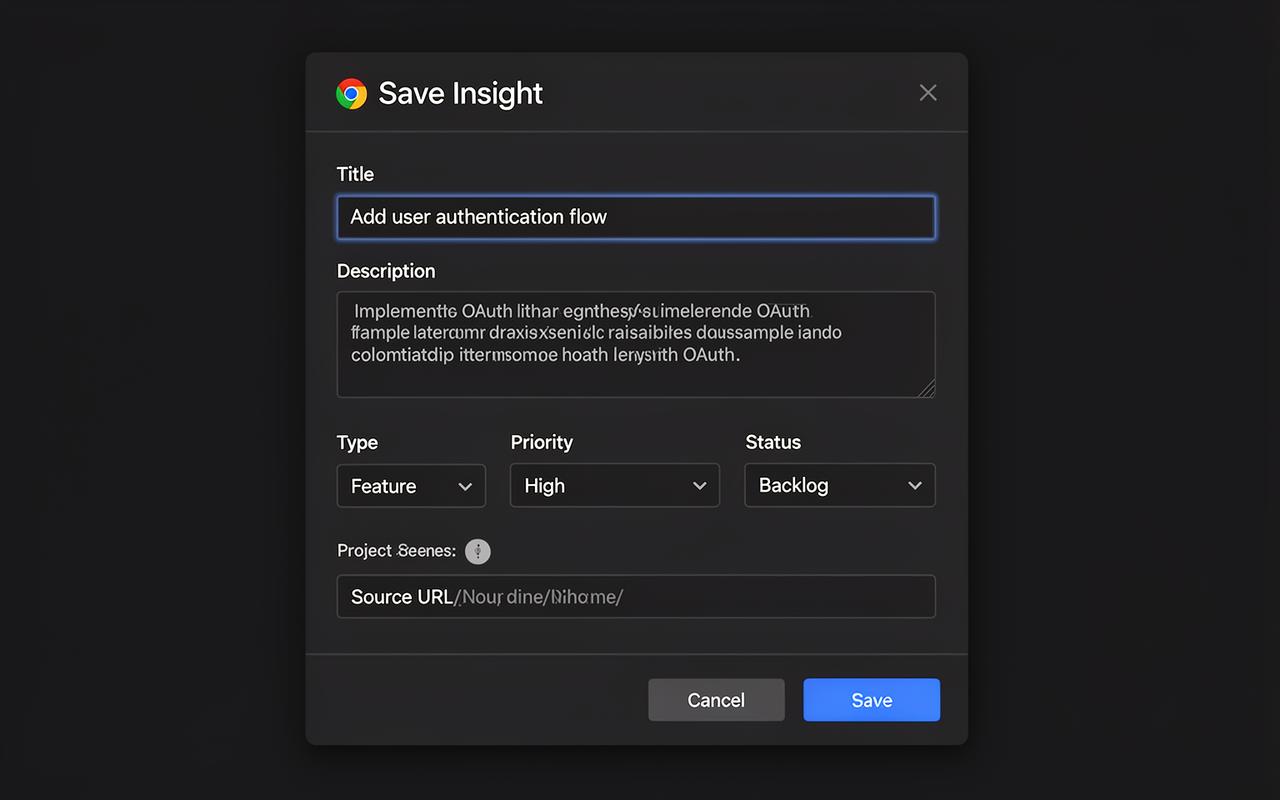Screen dimensions: 1280x800
Task: Click the Description field label
Action: 386,271
